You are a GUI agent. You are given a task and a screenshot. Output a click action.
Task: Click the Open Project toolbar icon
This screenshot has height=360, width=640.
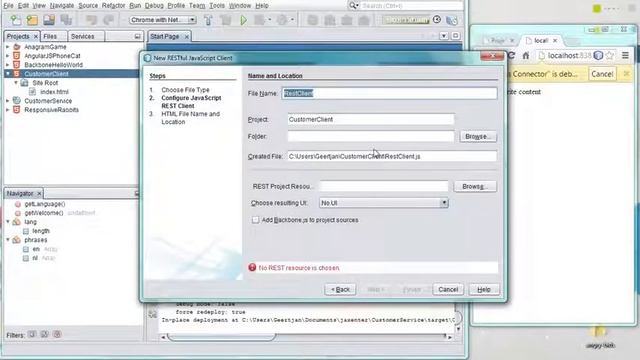click(49, 20)
